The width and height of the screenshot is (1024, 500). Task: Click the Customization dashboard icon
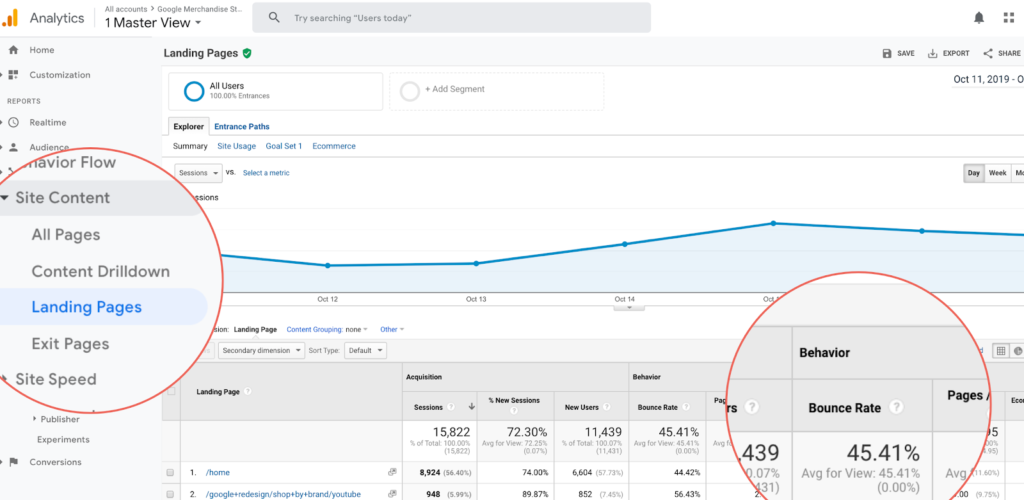click(x=13, y=75)
